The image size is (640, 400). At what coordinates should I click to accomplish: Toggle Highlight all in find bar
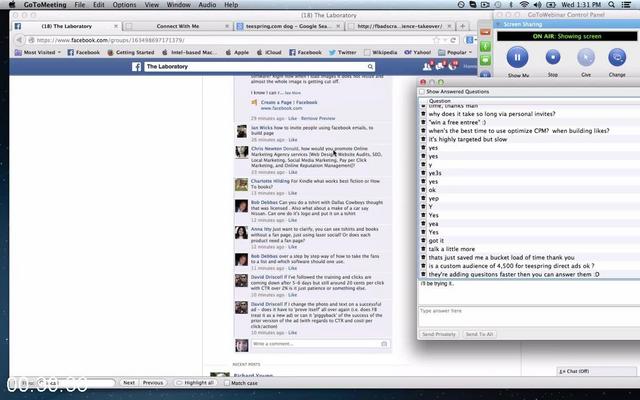(195, 383)
